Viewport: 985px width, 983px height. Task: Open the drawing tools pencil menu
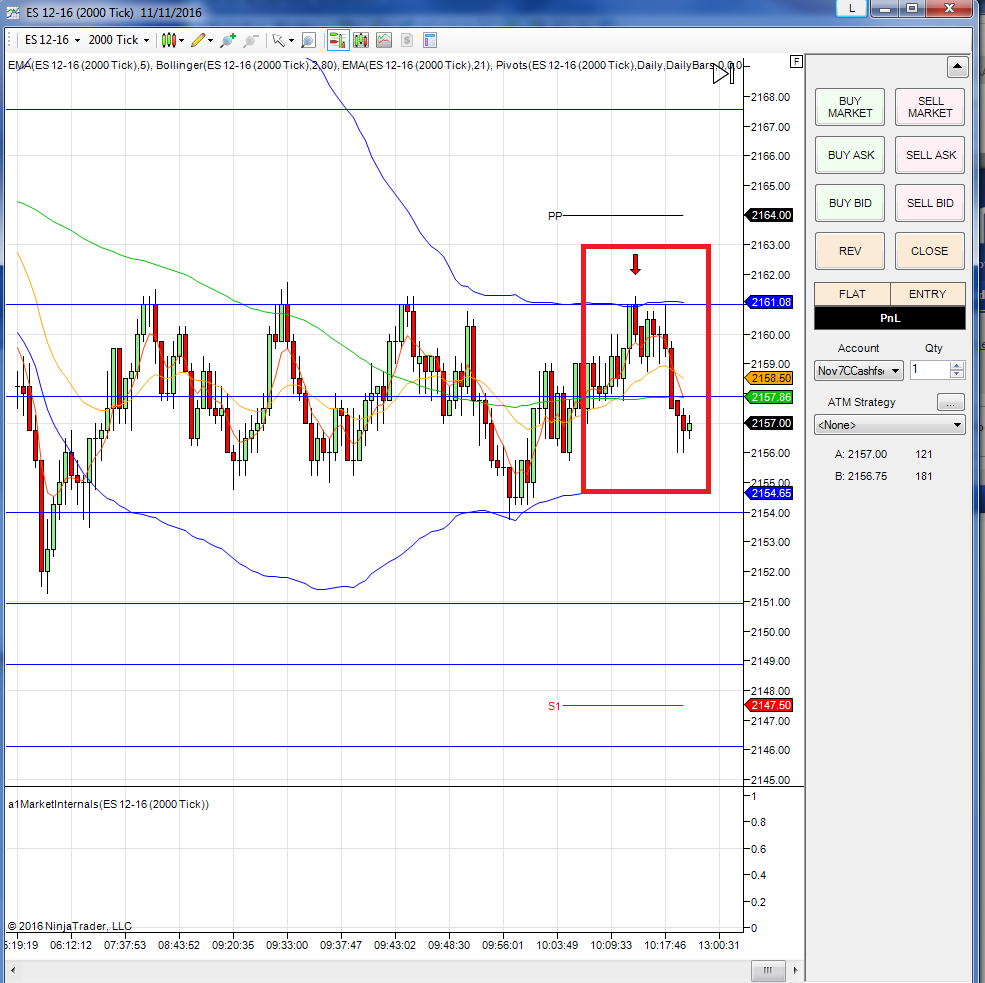click(x=198, y=41)
